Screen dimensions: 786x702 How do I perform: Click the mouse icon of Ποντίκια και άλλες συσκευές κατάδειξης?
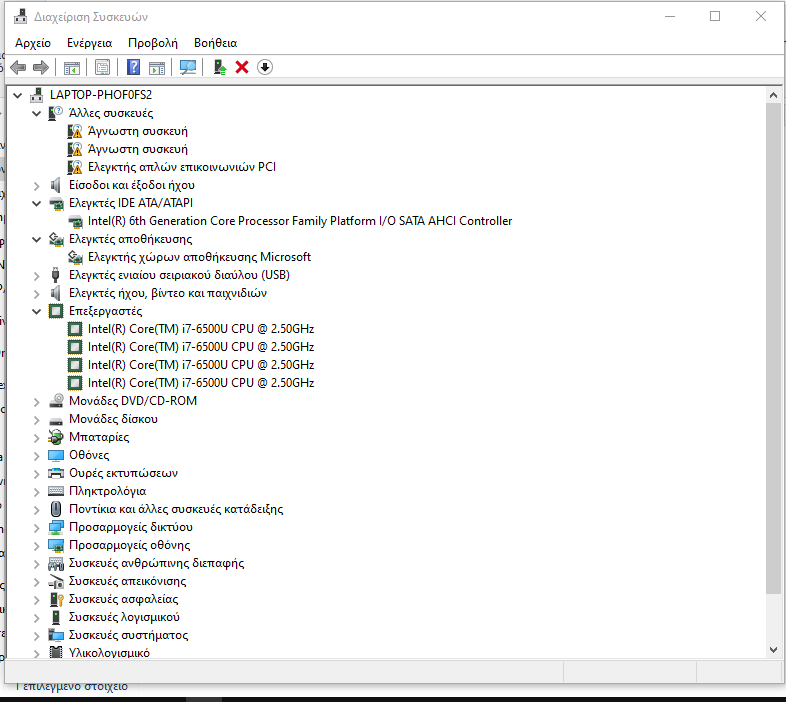pos(56,509)
